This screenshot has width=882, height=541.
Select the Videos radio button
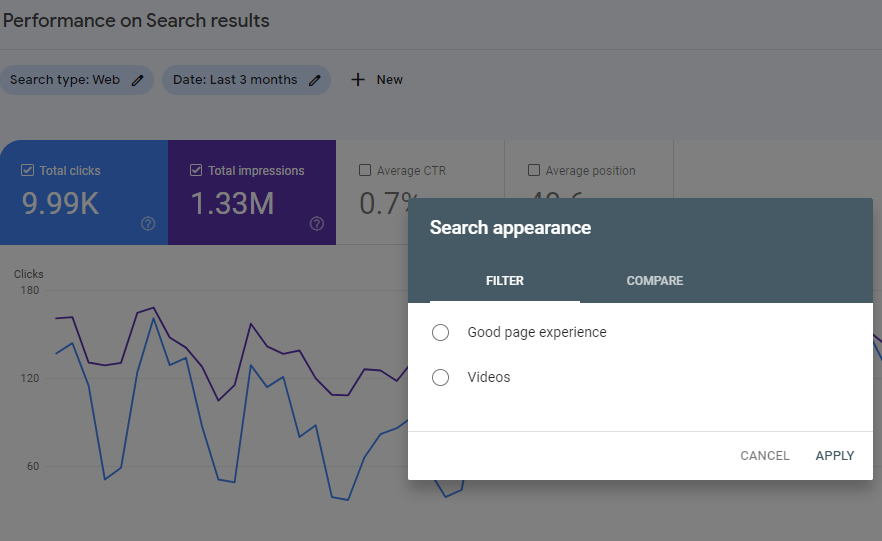[x=440, y=377]
